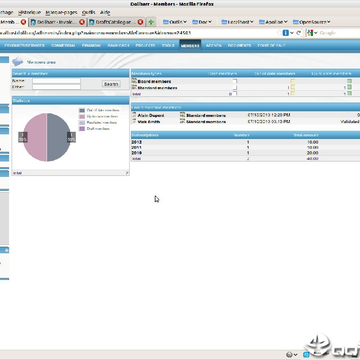Click draft status icon in Total row
This screenshot has height=360, width=360.
click(235, 94)
